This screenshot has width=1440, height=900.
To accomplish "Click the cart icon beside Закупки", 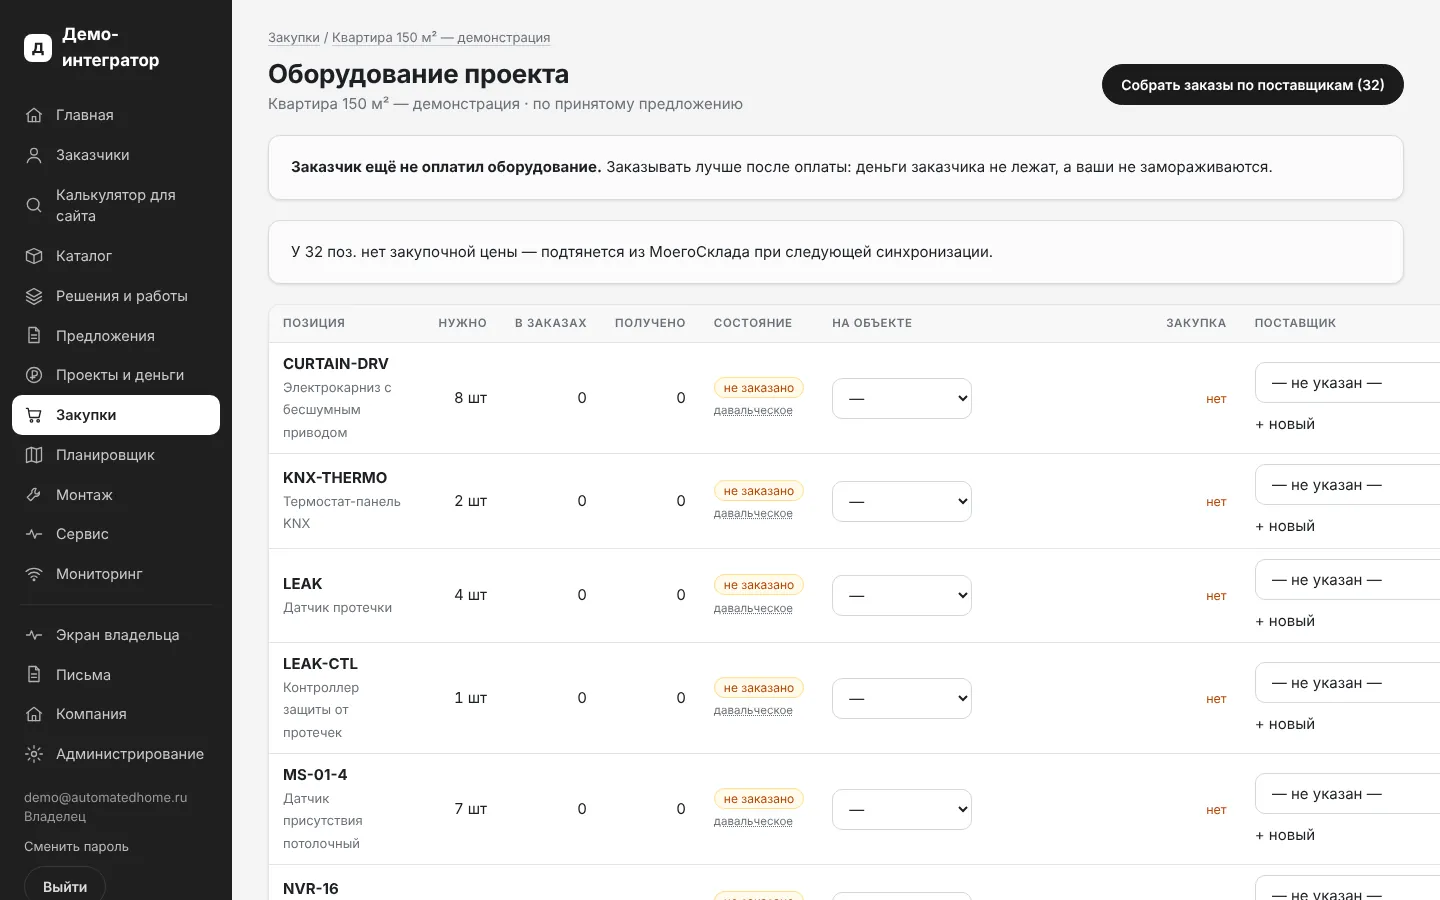I will pyautogui.click(x=34, y=415).
